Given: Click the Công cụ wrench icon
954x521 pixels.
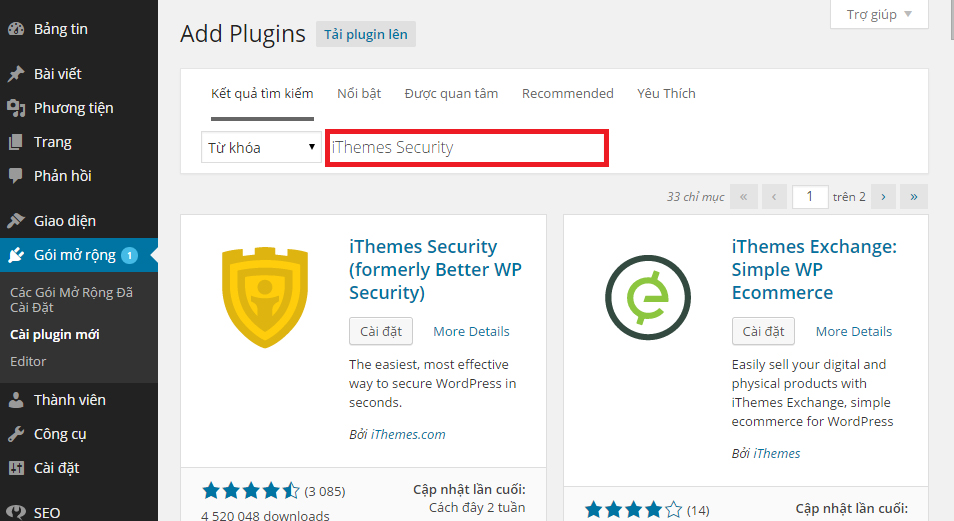Looking at the screenshot, I should tap(16, 434).
